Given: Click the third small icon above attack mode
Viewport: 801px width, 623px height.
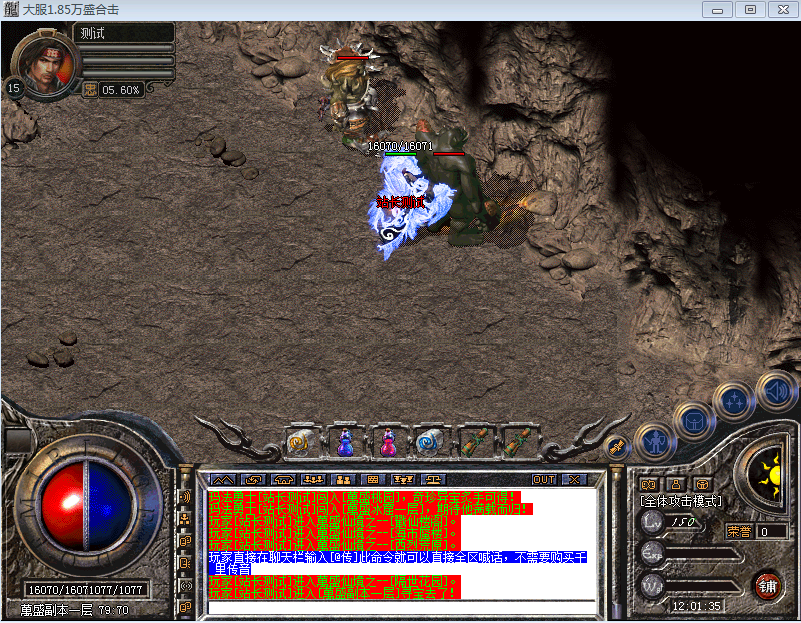Looking at the screenshot, I should click(703, 485).
